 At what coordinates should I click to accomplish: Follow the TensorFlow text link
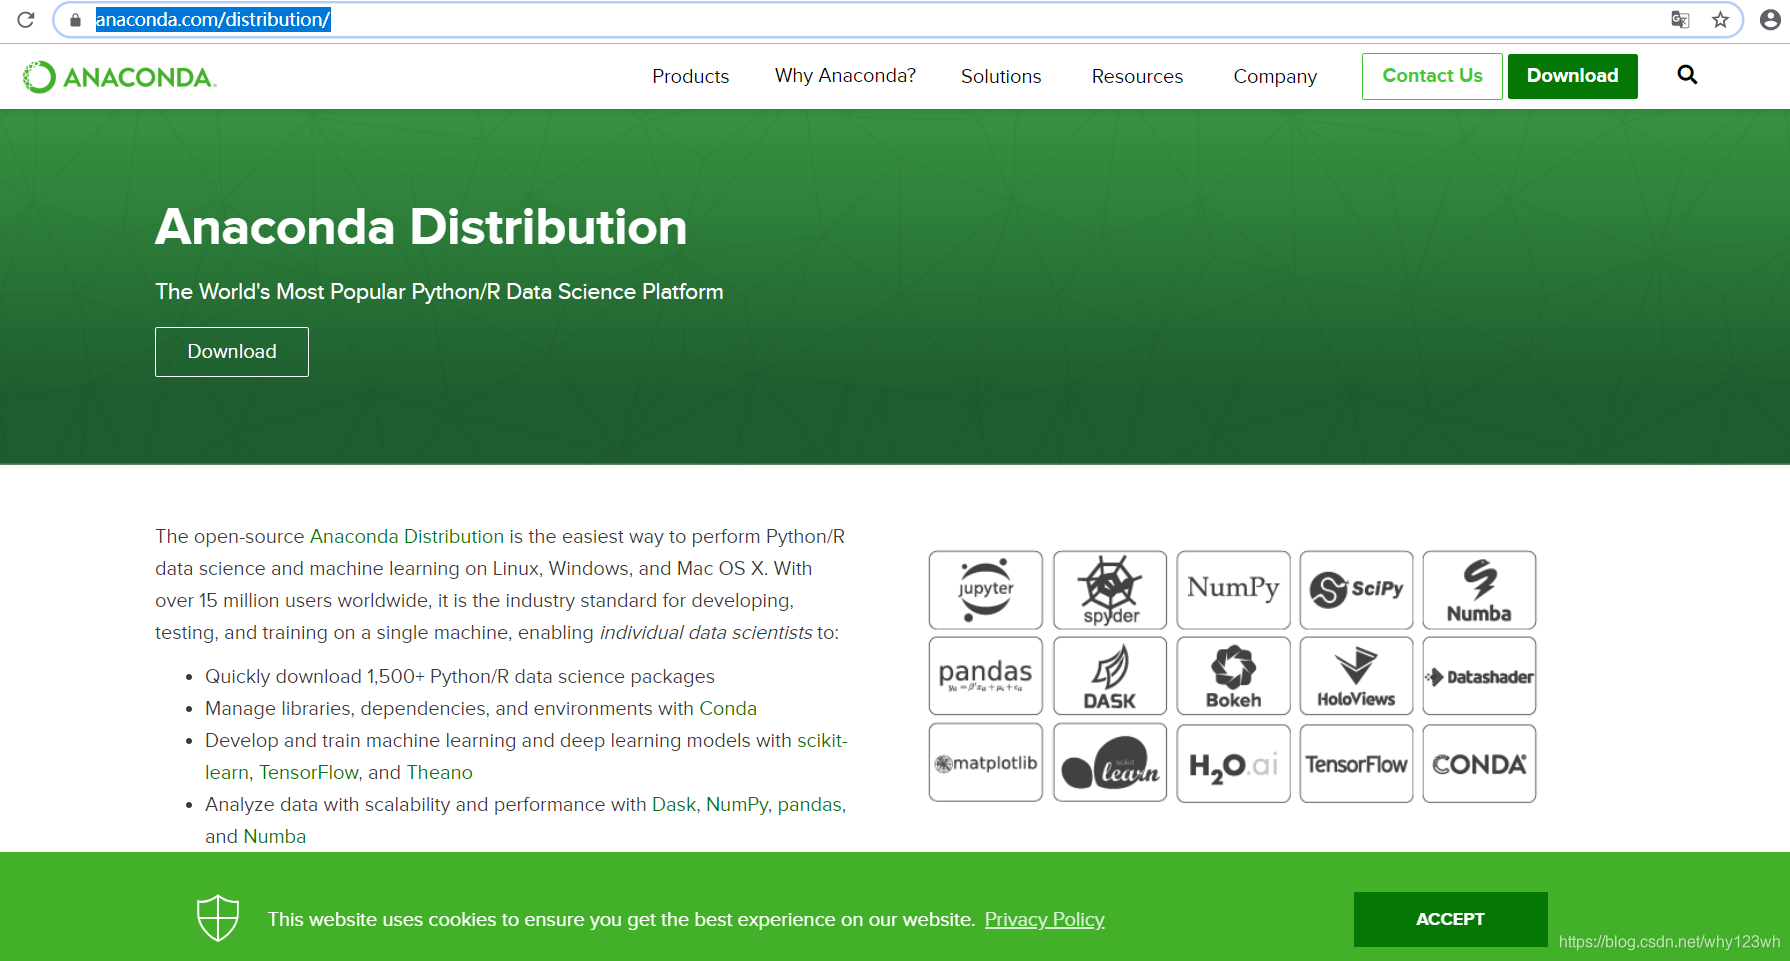[x=309, y=773]
